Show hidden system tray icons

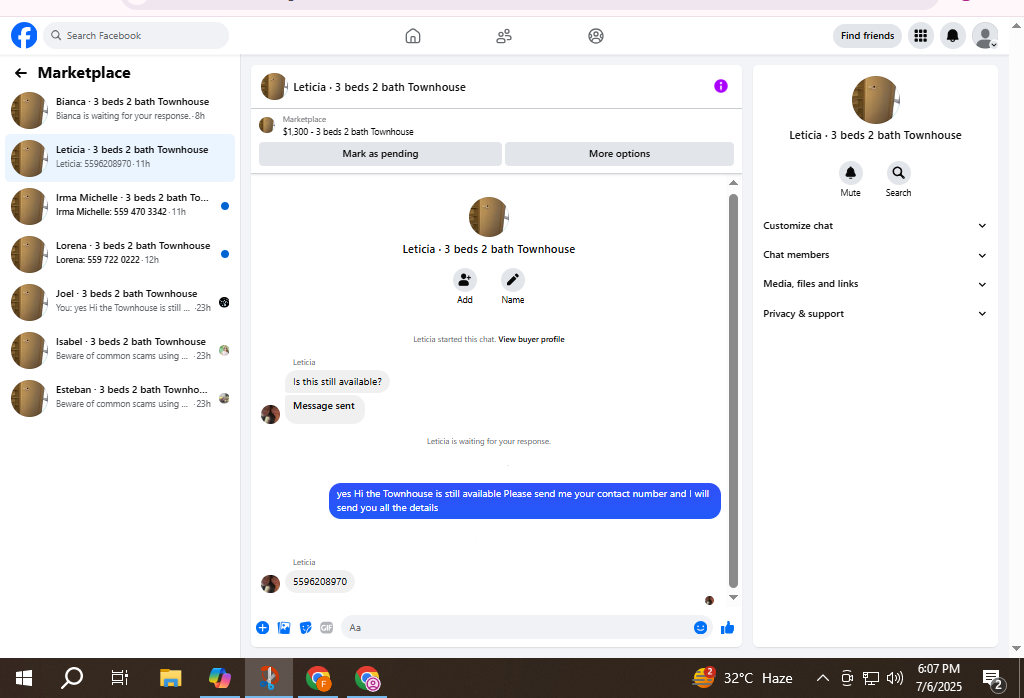pyautogui.click(x=823, y=678)
